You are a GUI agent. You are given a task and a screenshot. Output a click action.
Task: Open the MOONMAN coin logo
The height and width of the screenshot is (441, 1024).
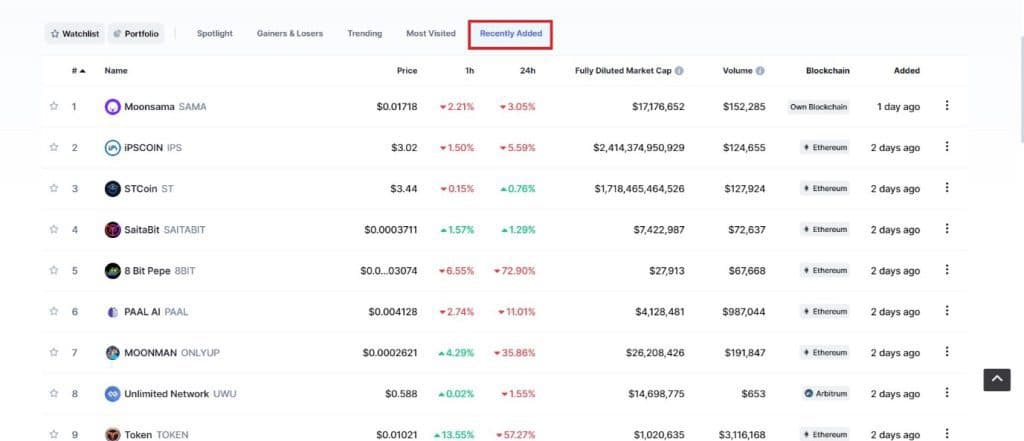coord(112,353)
